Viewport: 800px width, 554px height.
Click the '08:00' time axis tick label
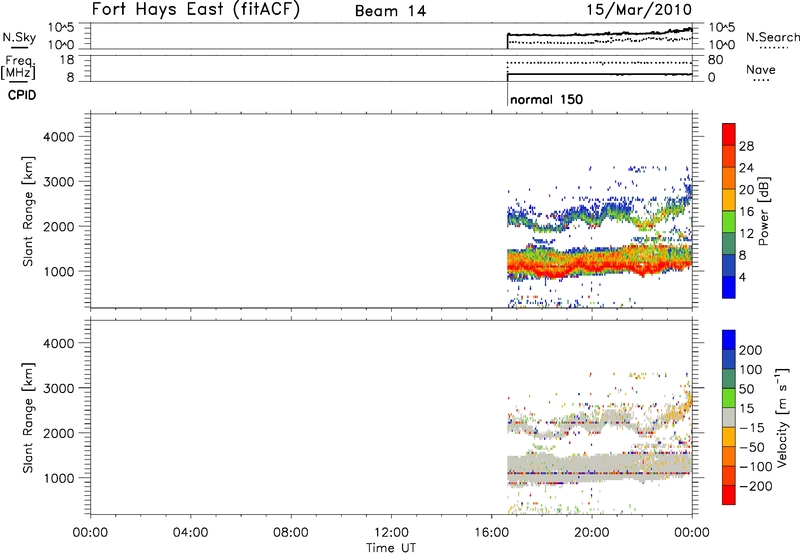pos(291,533)
